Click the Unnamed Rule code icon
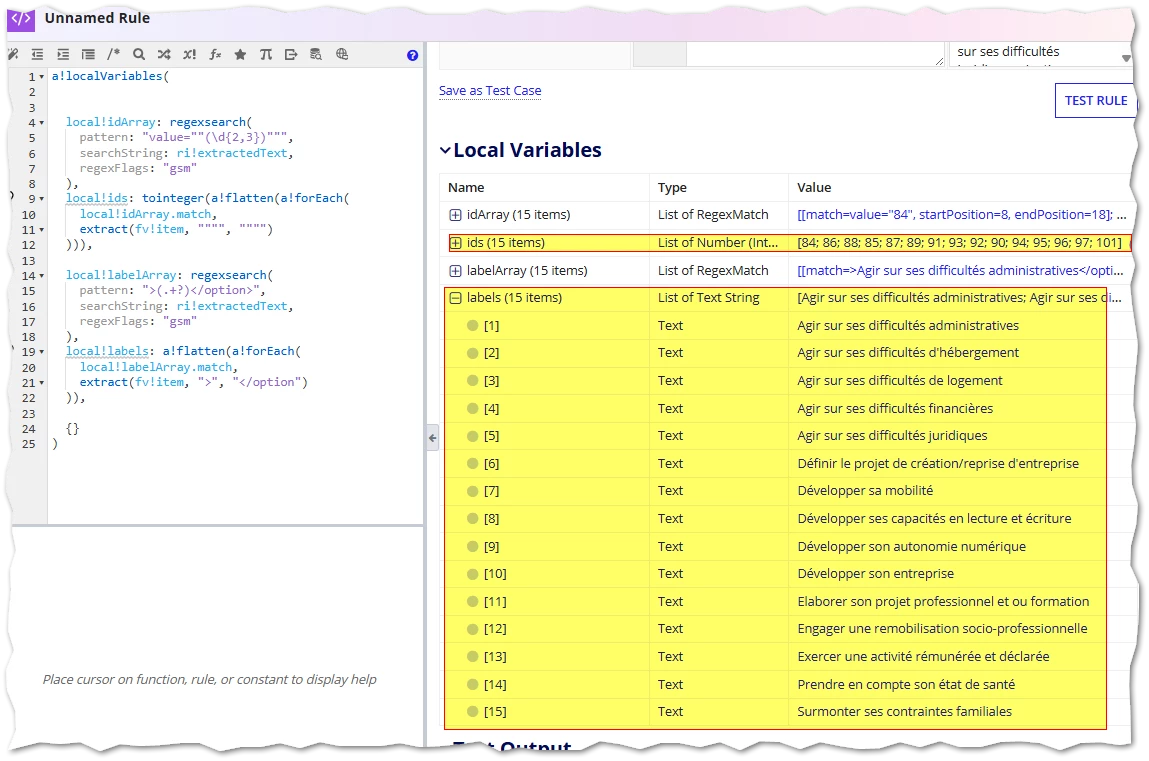 [21, 18]
